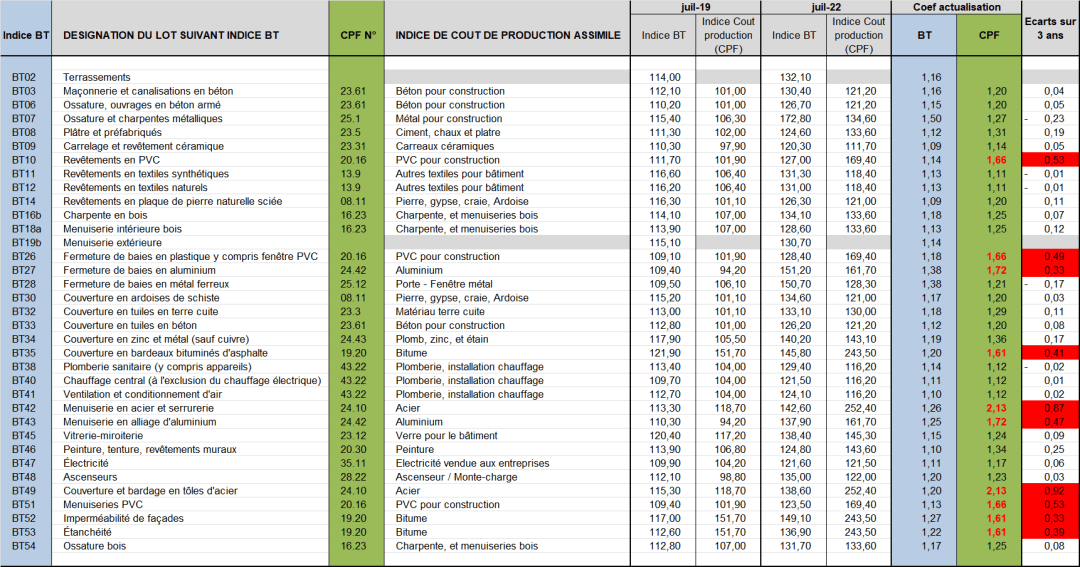Click the BT54 index cell

[x=25, y=546]
